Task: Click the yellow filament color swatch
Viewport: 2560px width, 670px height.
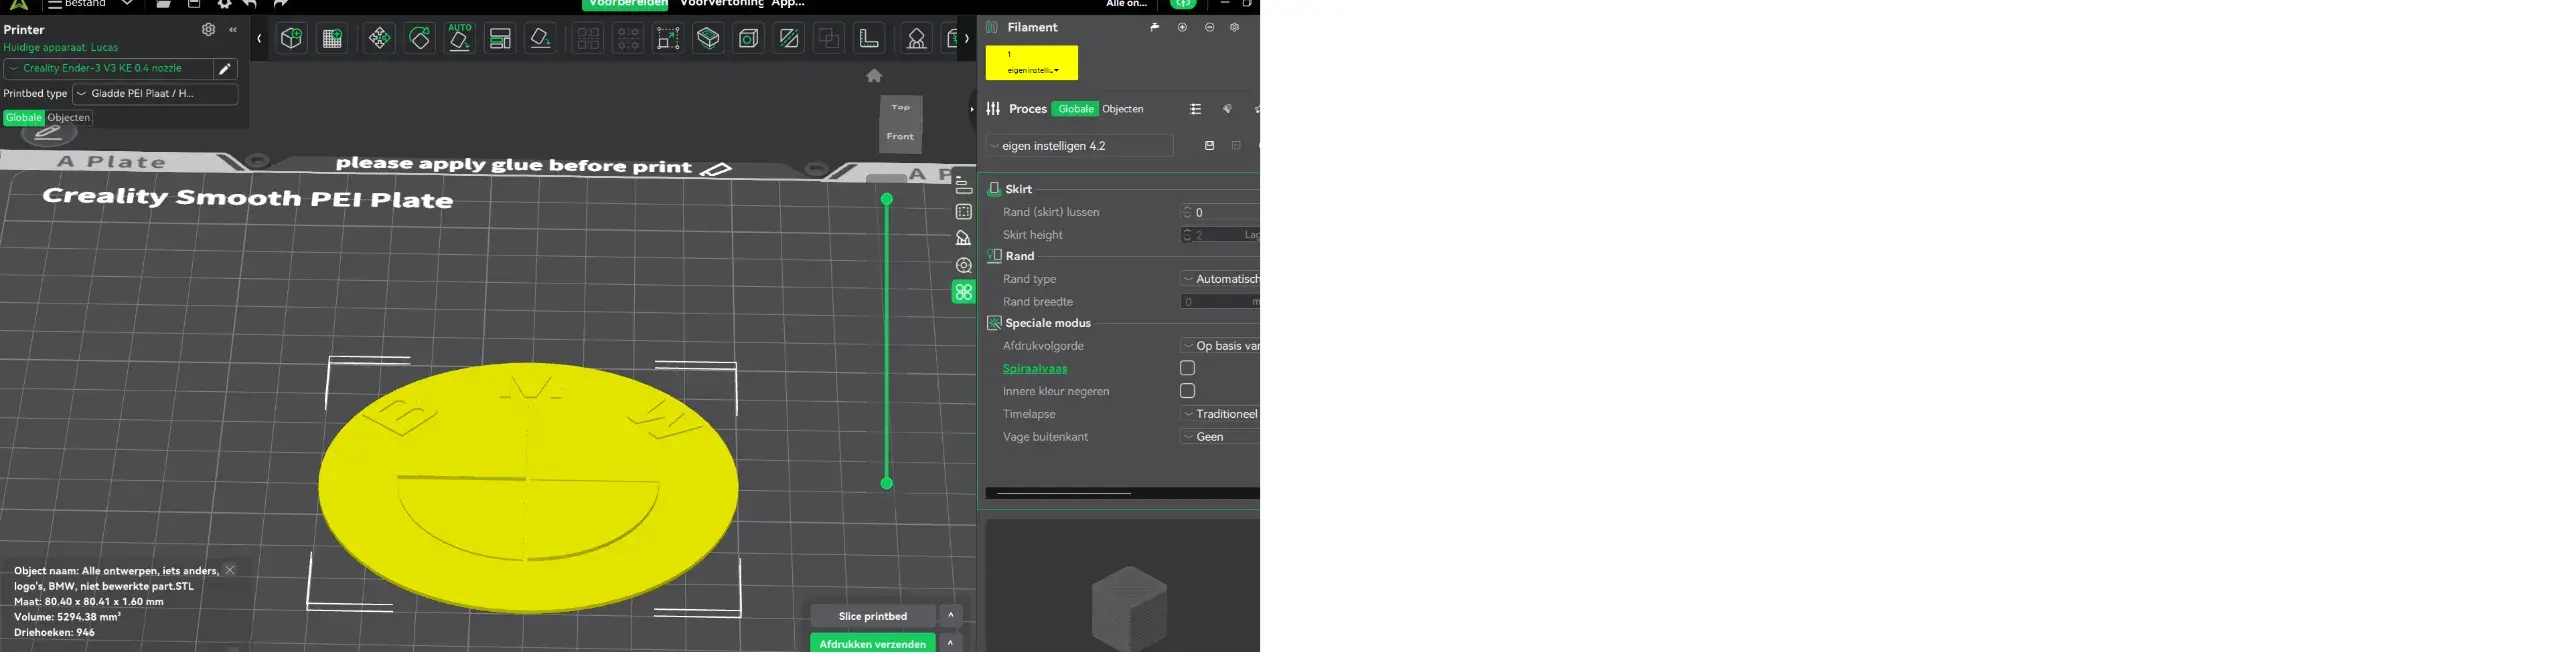Action: pyautogui.click(x=1031, y=62)
